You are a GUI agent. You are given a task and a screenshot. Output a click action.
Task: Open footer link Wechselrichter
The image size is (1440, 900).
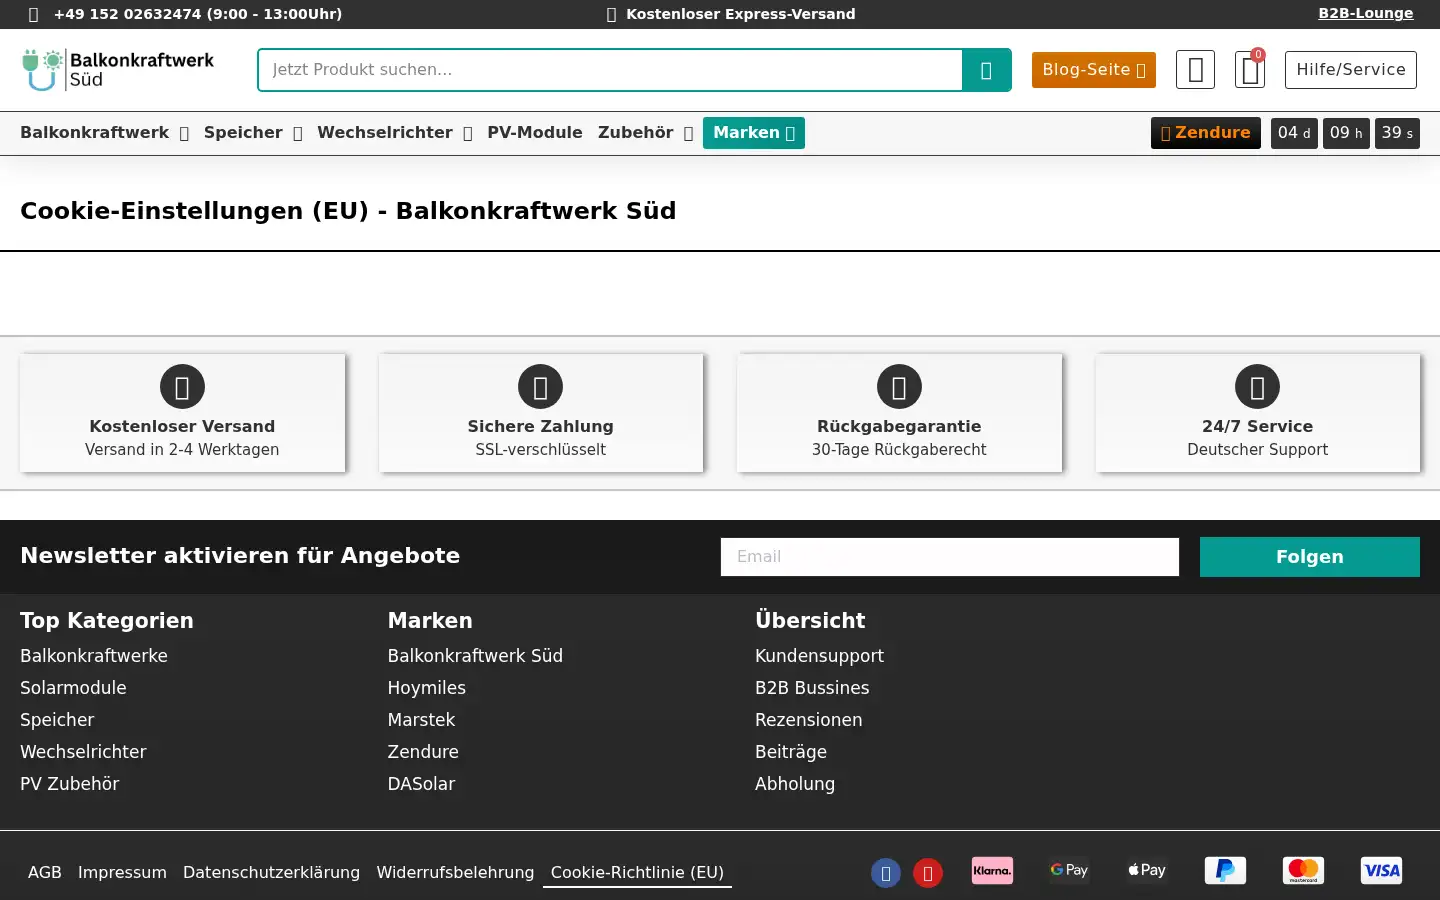point(83,752)
